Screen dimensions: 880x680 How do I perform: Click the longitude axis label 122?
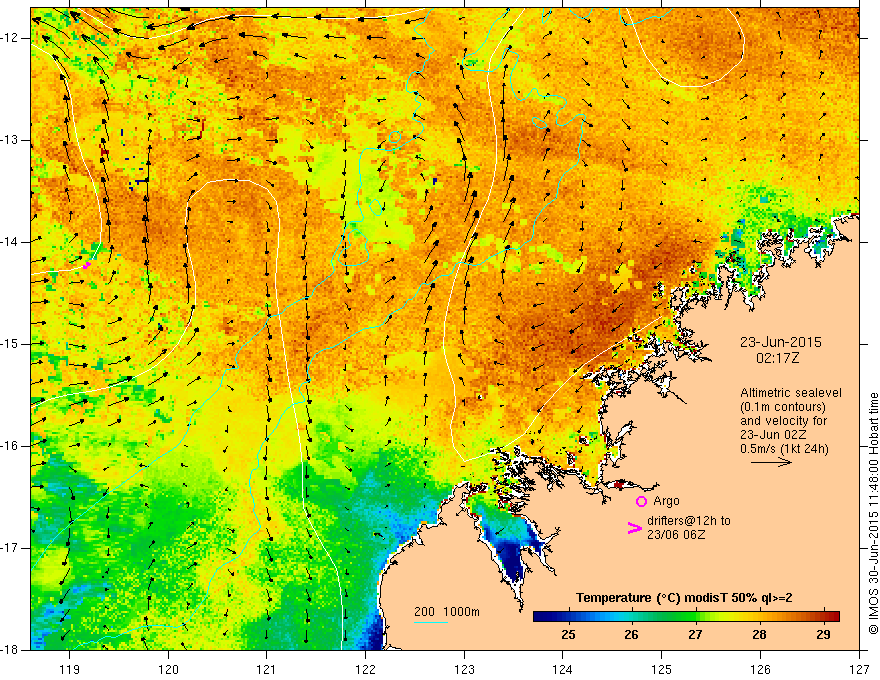[x=365, y=669]
